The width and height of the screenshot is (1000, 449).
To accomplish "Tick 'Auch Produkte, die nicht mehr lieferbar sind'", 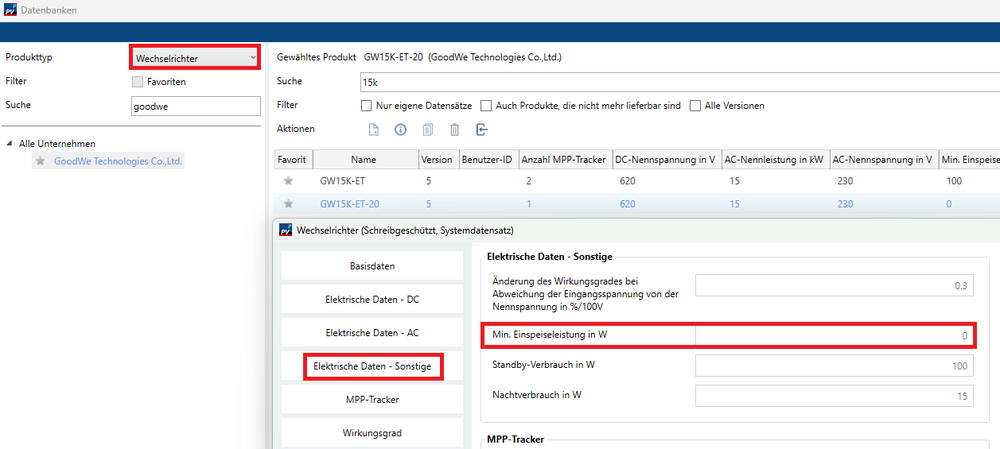I will point(486,105).
